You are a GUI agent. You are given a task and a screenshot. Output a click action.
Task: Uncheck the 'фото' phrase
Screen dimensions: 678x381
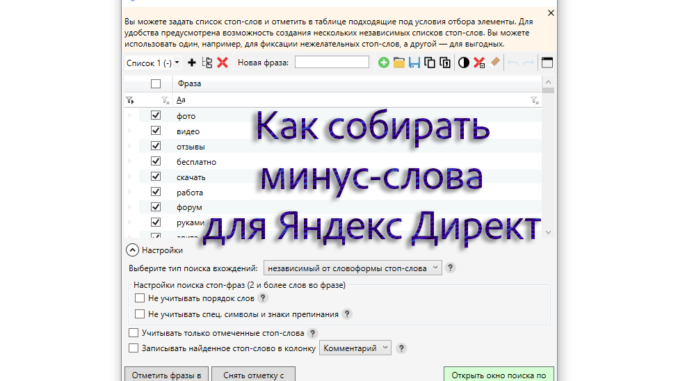(x=156, y=115)
